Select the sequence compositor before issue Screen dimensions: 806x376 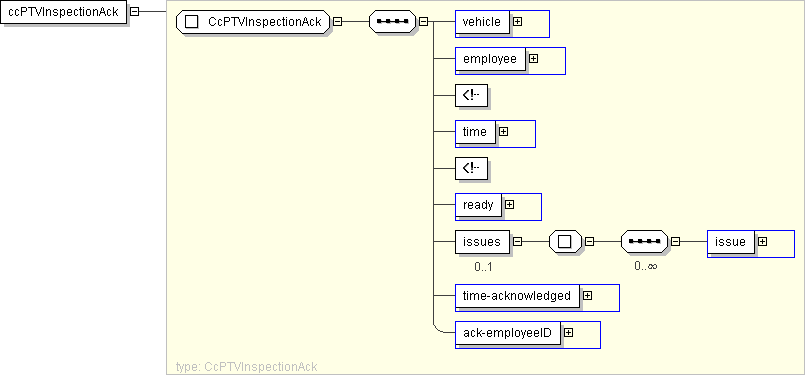(x=645, y=241)
